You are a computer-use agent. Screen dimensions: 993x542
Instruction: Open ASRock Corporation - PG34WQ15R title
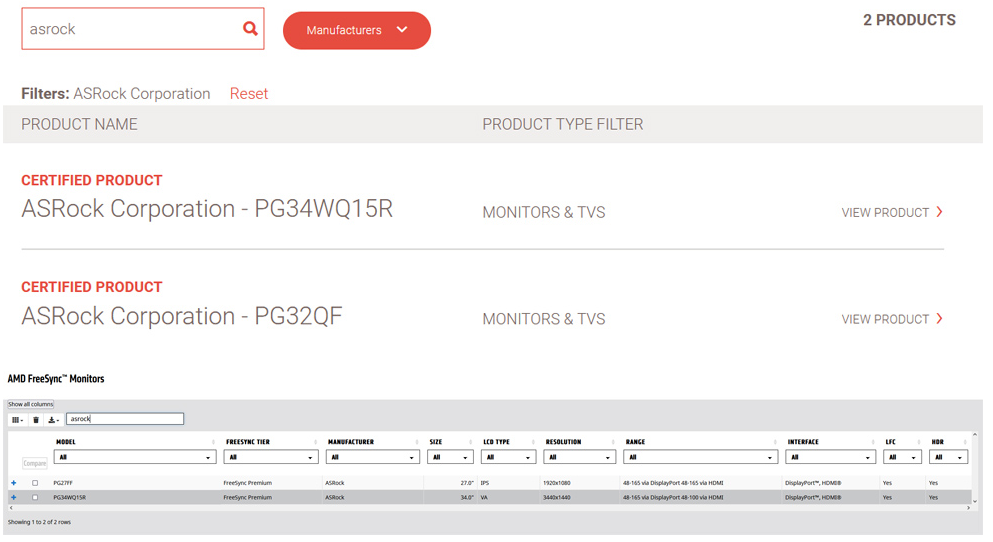pos(207,209)
